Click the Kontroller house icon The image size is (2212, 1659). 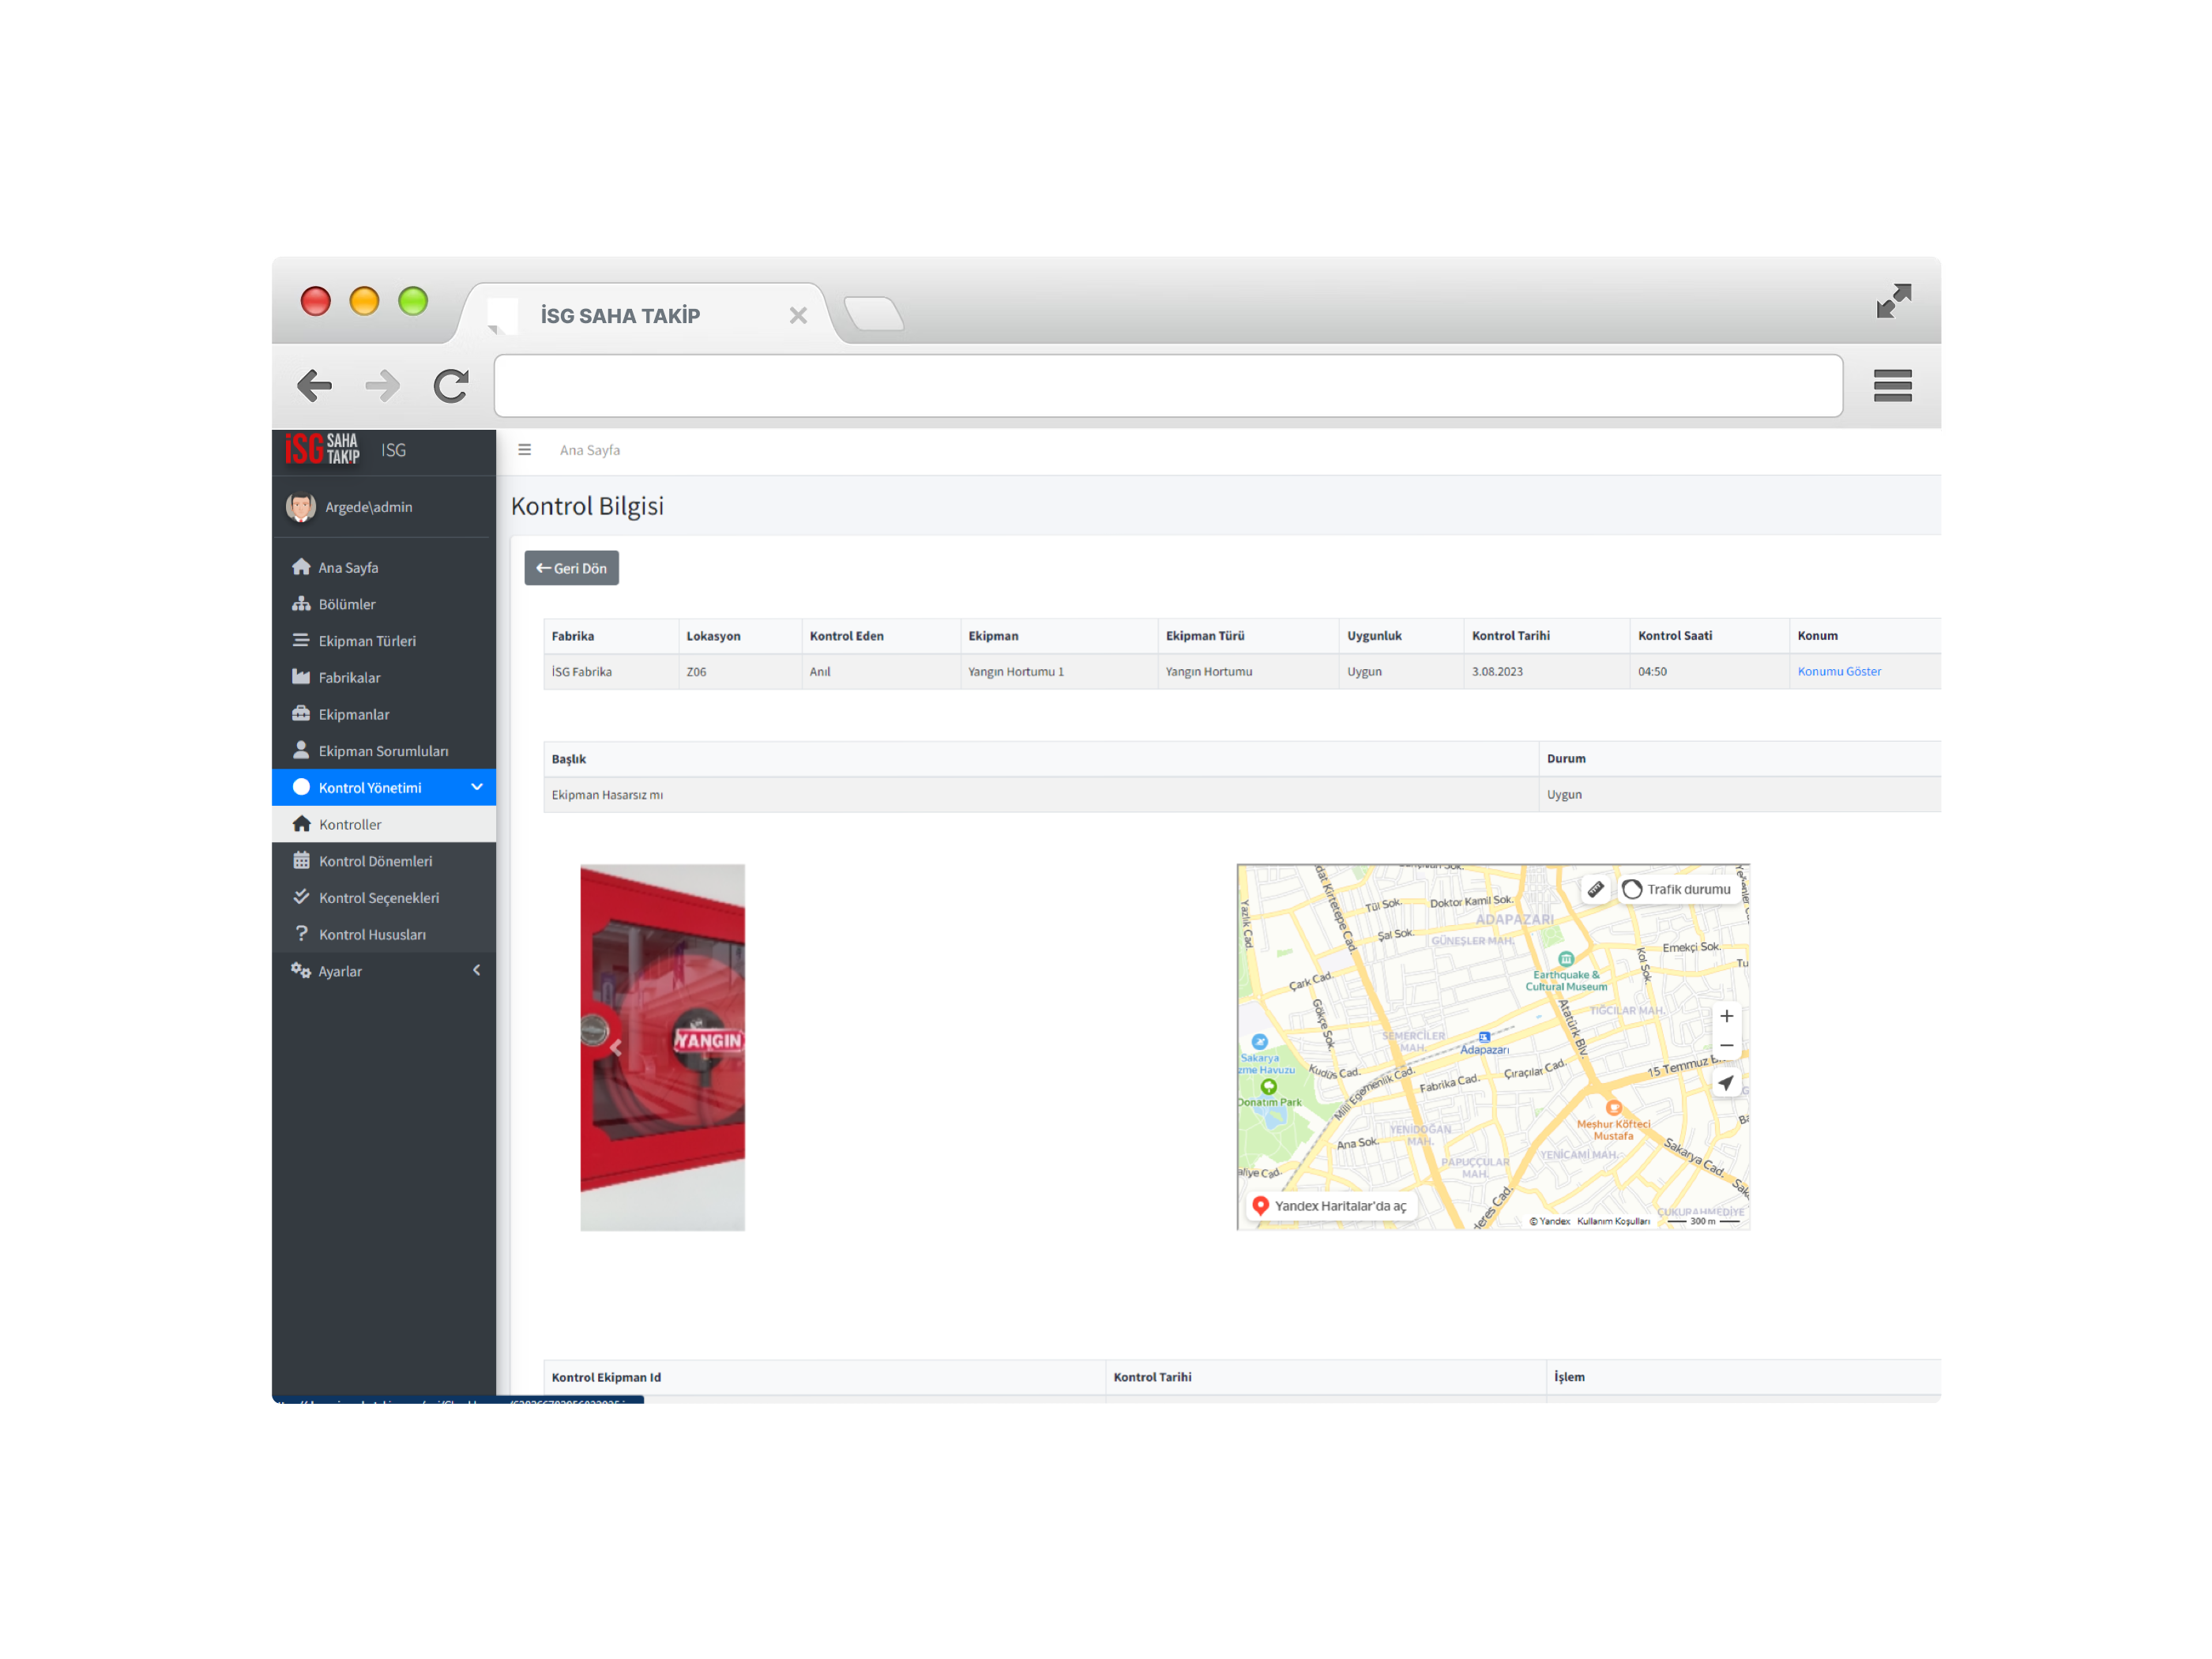point(301,824)
